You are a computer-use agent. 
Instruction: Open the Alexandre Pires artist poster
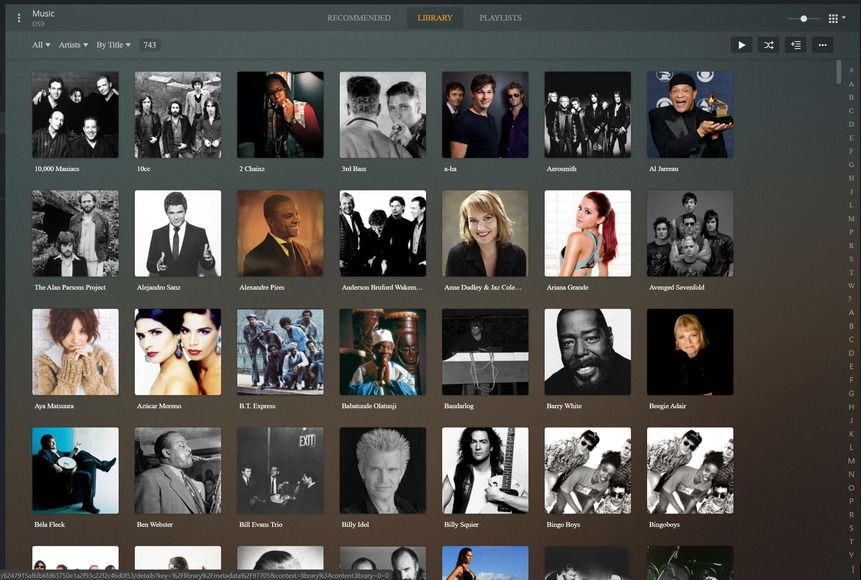click(x=280, y=233)
